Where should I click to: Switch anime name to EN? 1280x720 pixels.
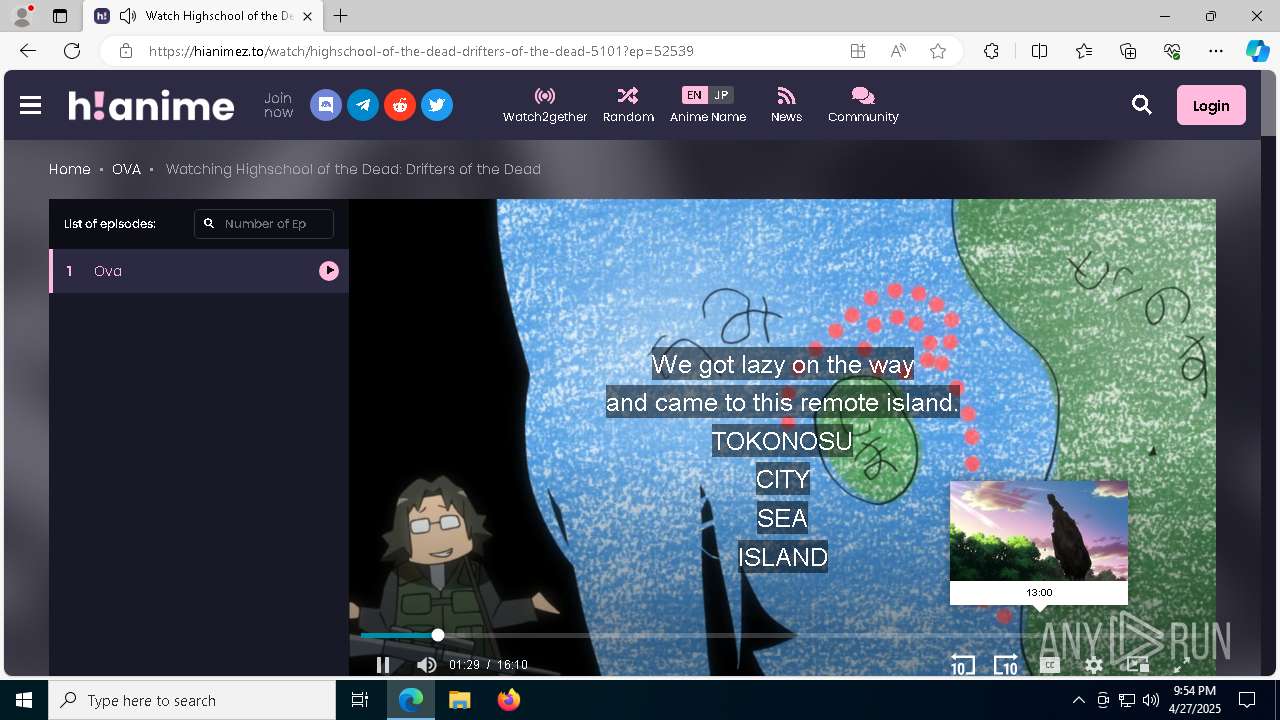click(x=694, y=95)
